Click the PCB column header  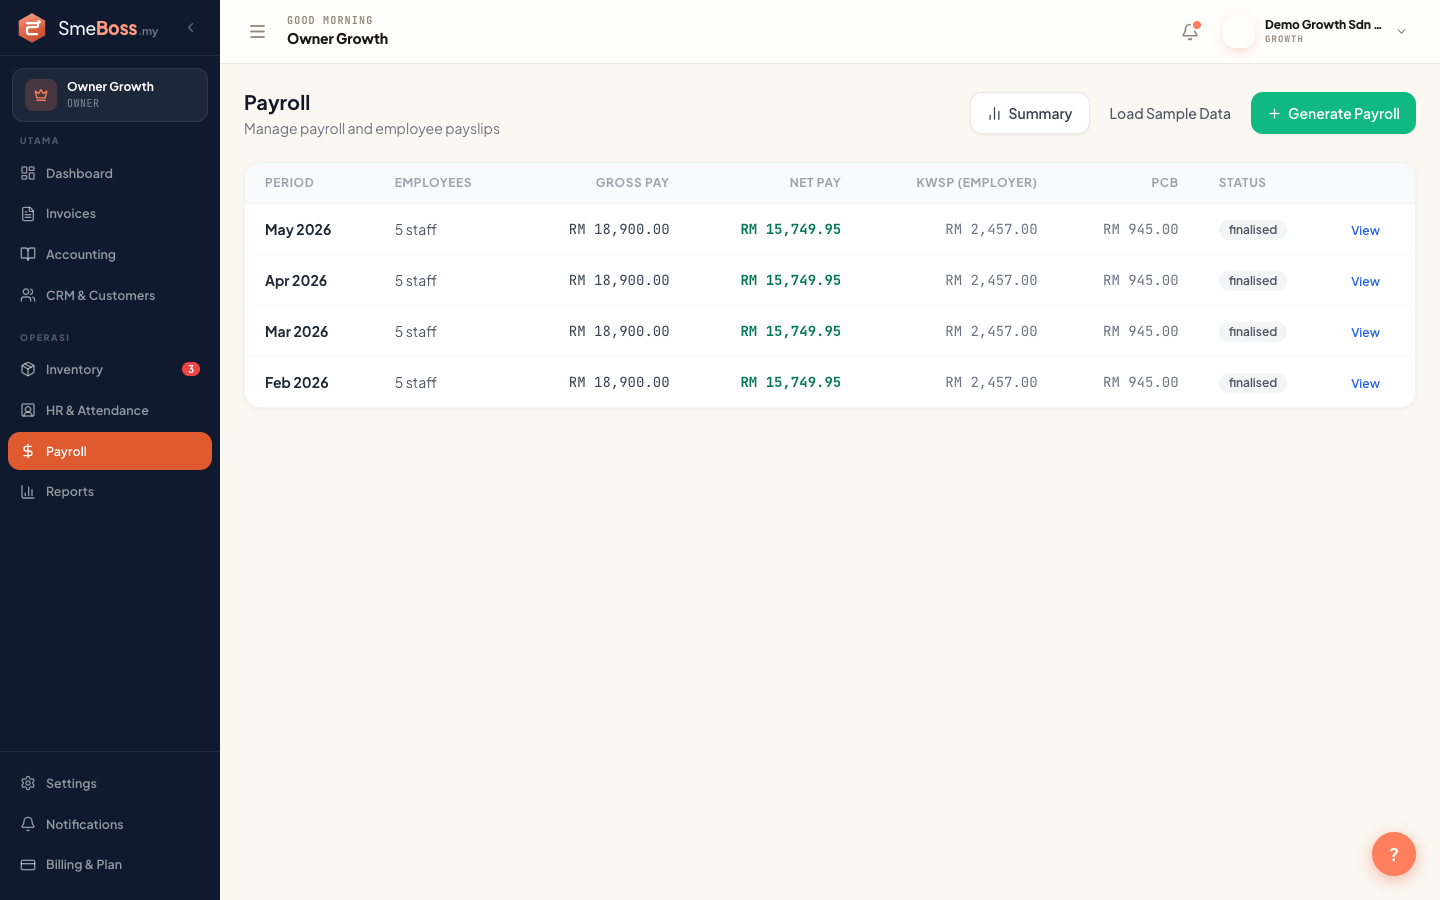click(x=1164, y=183)
